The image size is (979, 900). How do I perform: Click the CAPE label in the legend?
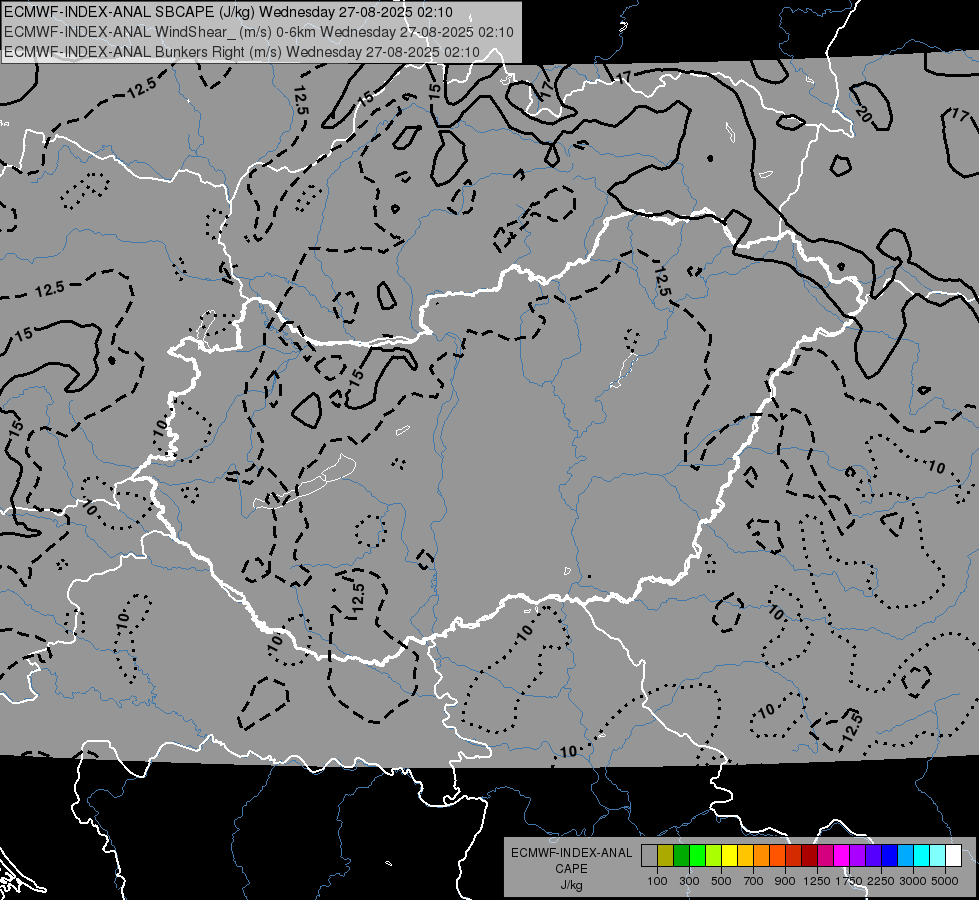tap(571, 869)
